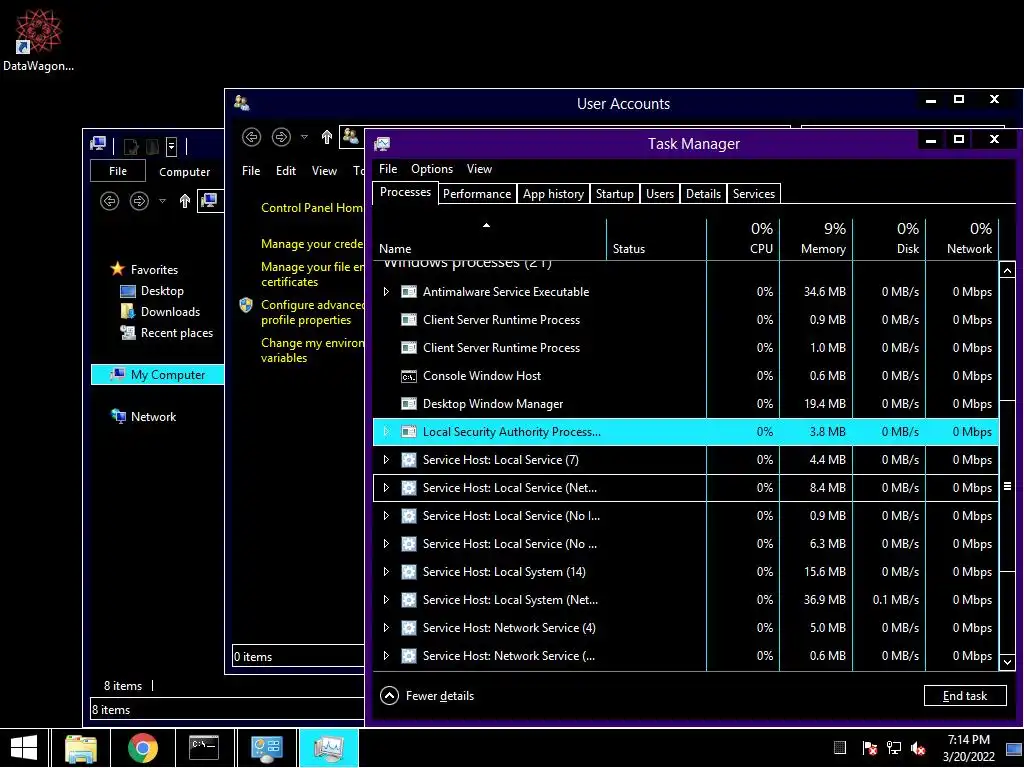Go back in the User Accounts window
The image size is (1024, 768).
coord(251,136)
